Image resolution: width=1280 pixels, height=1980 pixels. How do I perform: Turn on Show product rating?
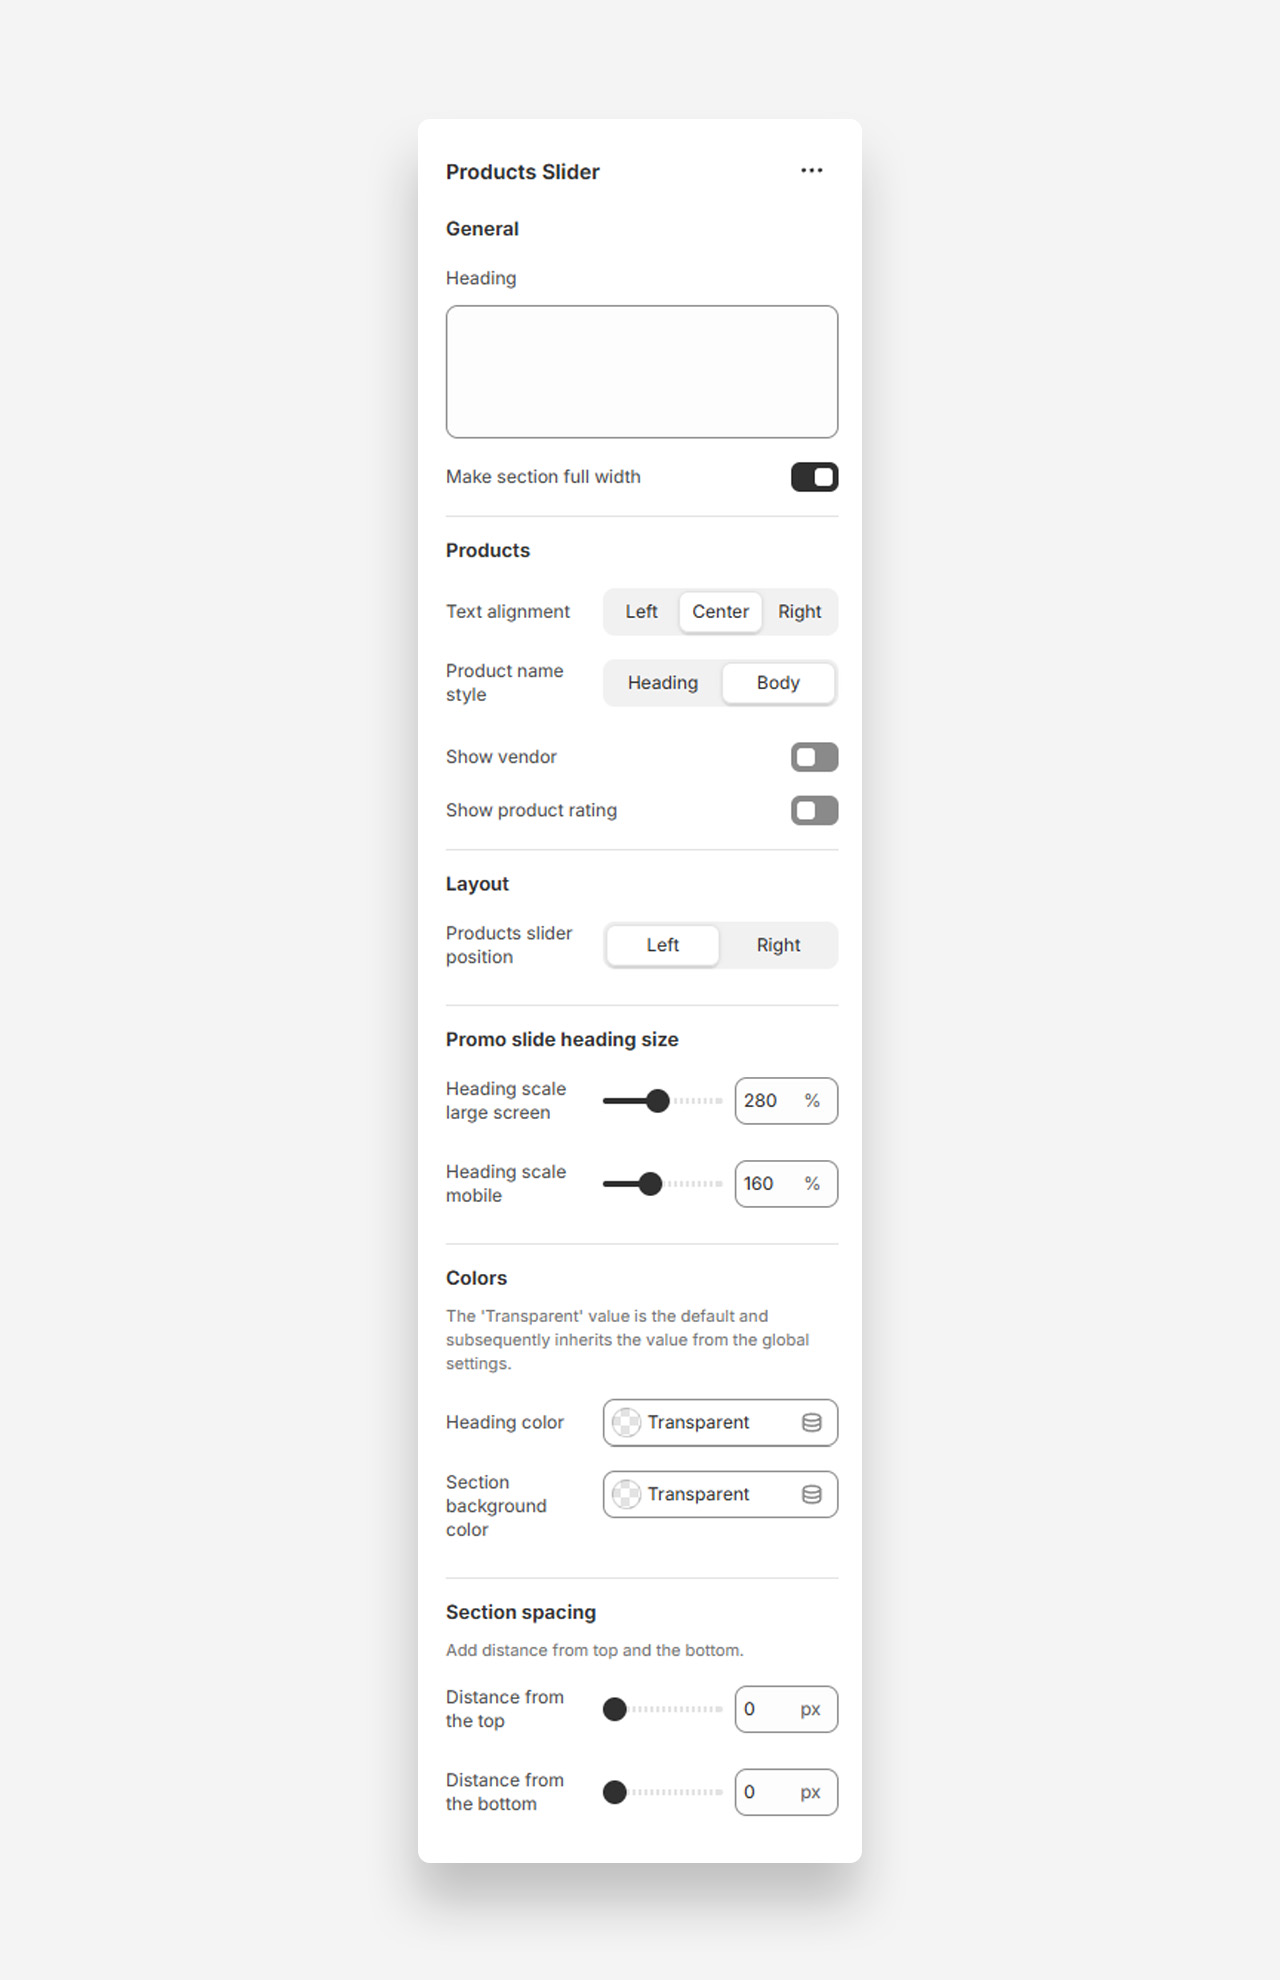tap(814, 810)
